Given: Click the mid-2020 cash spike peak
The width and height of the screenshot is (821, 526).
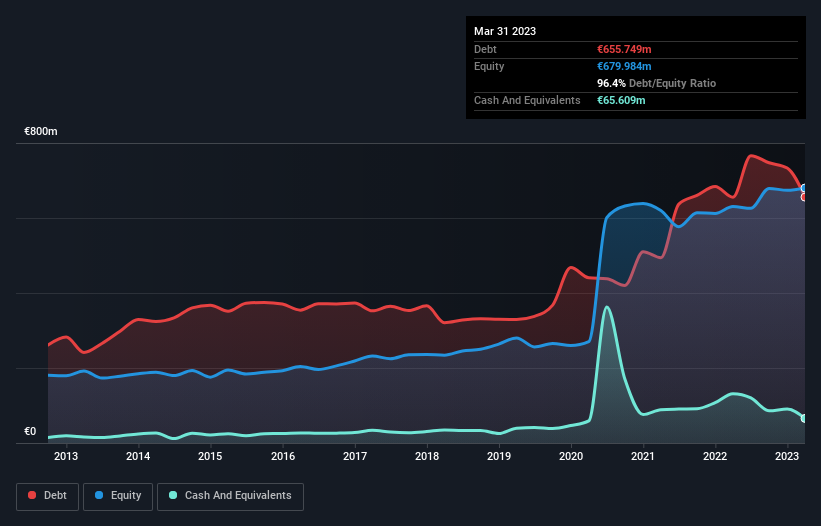Looking at the screenshot, I should tap(607, 307).
